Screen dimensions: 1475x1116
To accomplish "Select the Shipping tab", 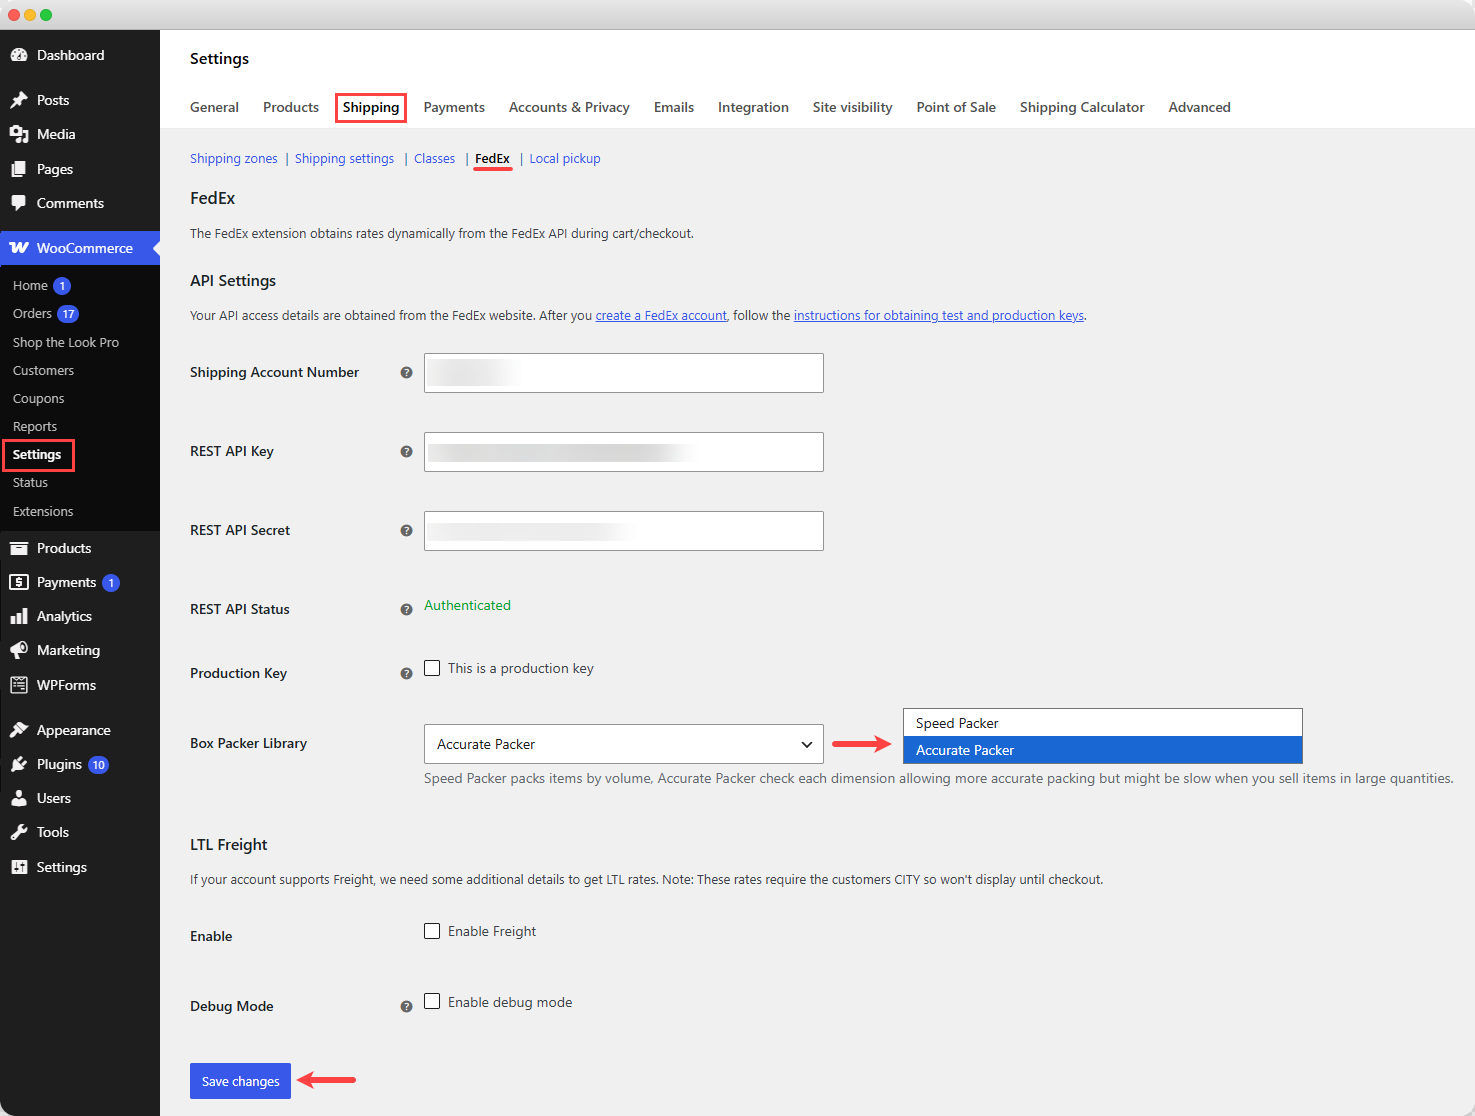I will pos(371,107).
